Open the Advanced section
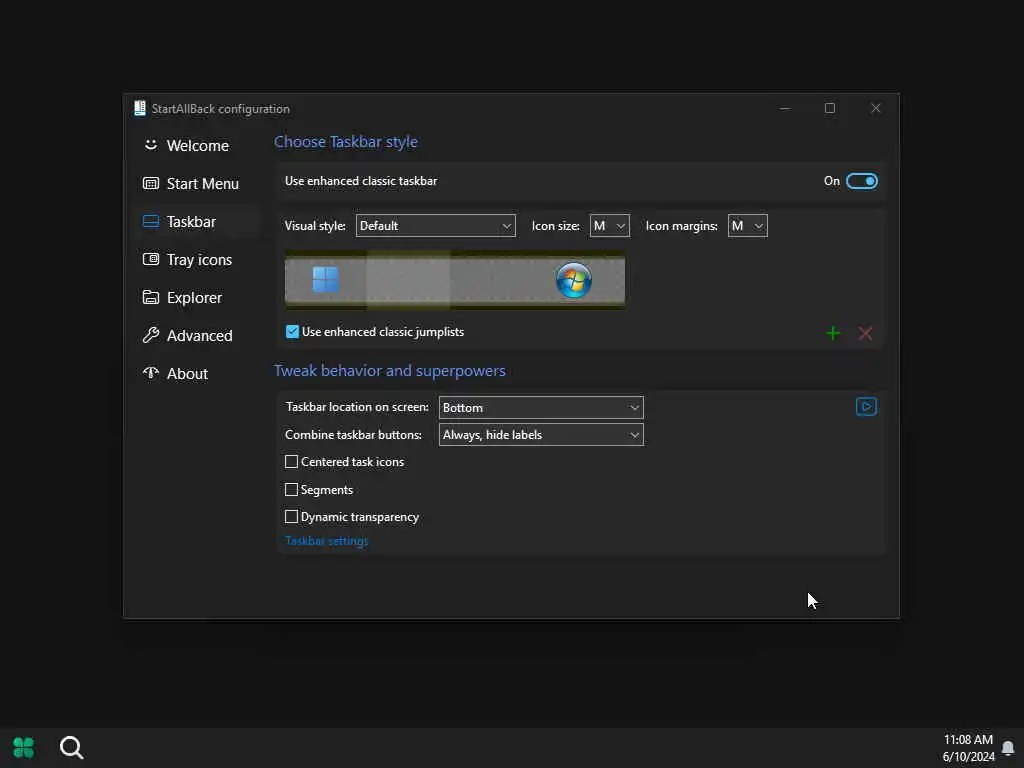This screenshot has width=1024, height=768. [x=188, y=336]
